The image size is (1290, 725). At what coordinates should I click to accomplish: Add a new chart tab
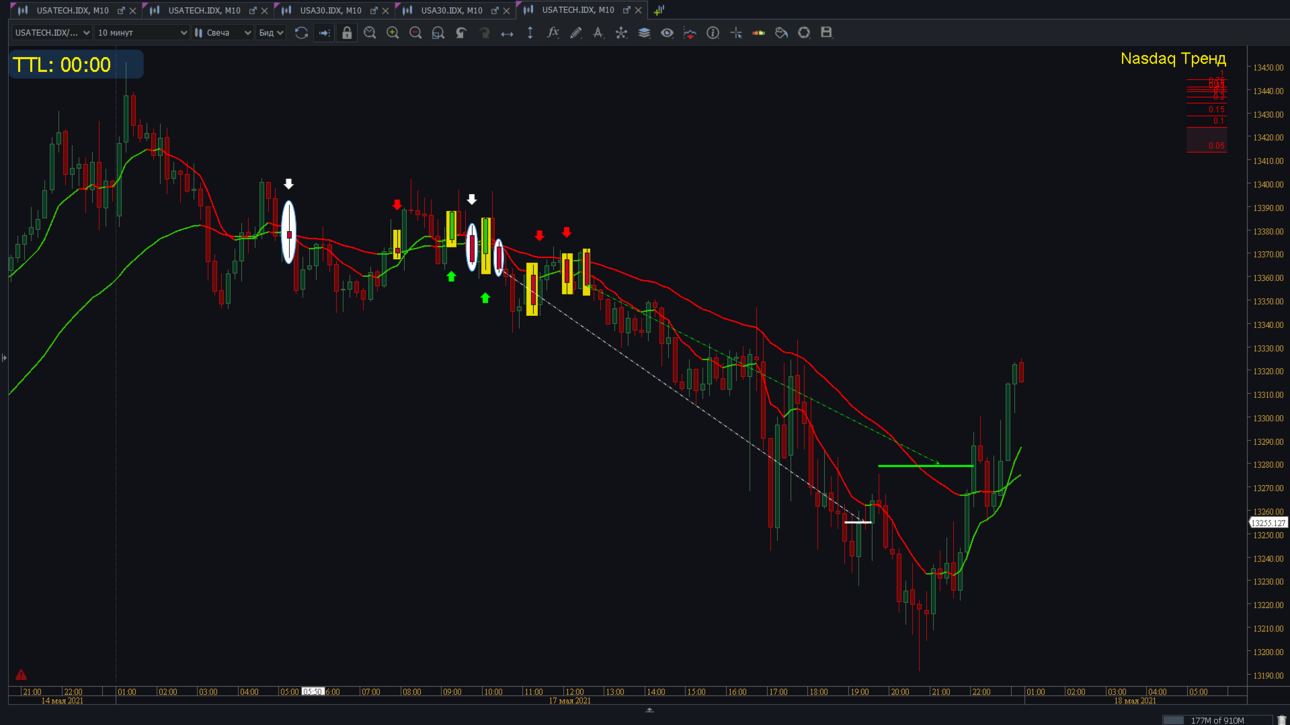[659, 10]
